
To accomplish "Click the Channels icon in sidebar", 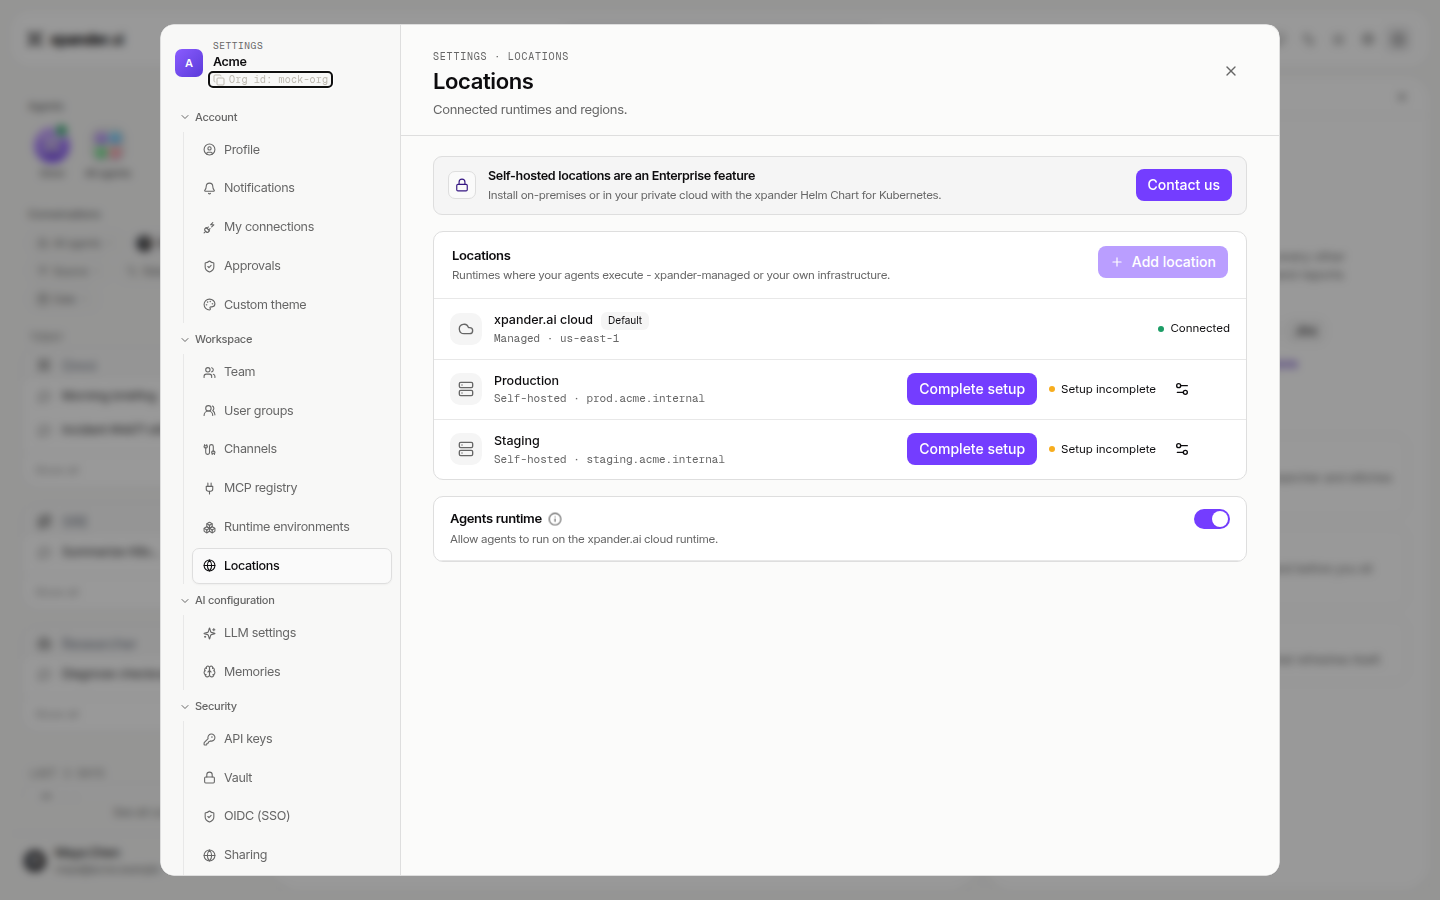I will click(x=209, y=449).
